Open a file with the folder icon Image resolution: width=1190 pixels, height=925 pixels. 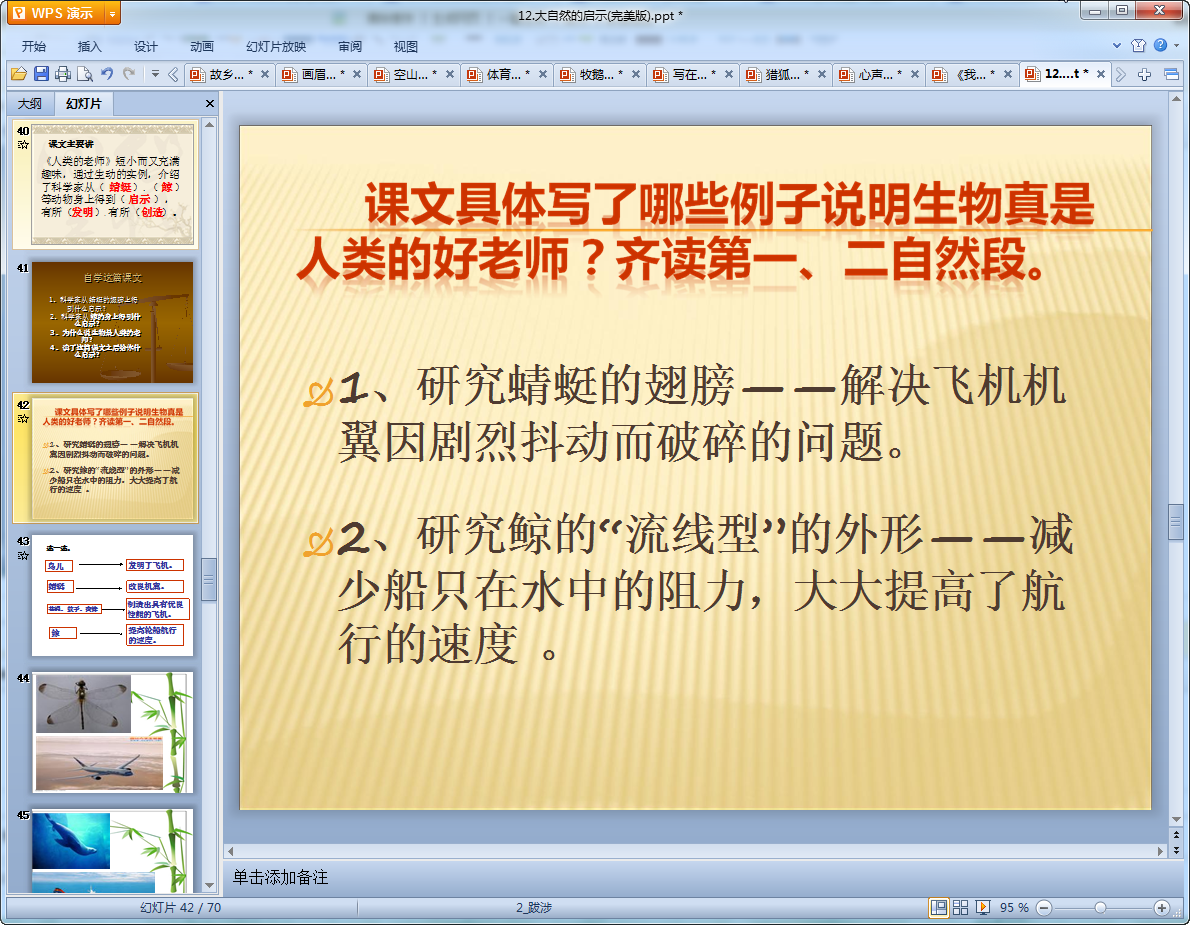[19, 74]
